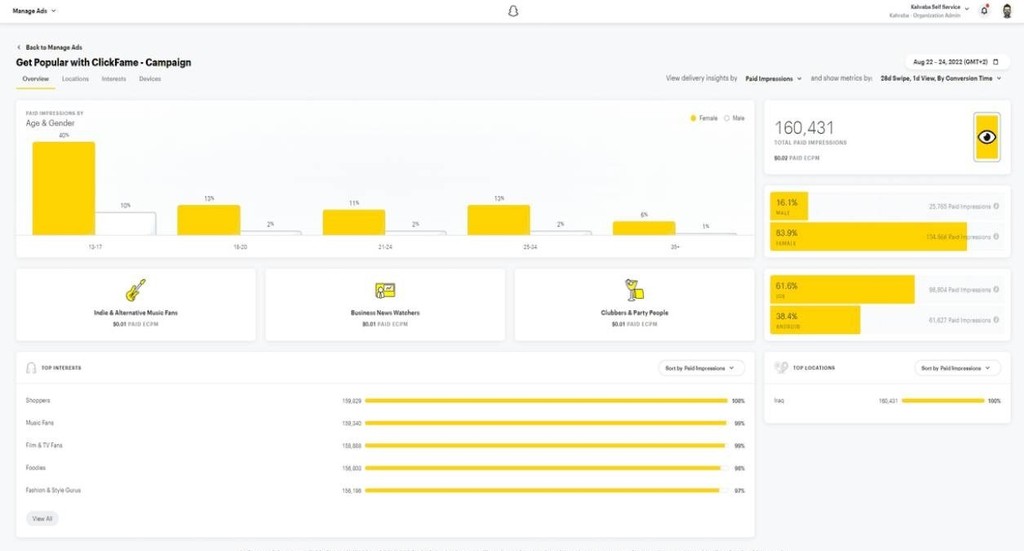Click the Shoppers impressions progress bar

(546, 401)
